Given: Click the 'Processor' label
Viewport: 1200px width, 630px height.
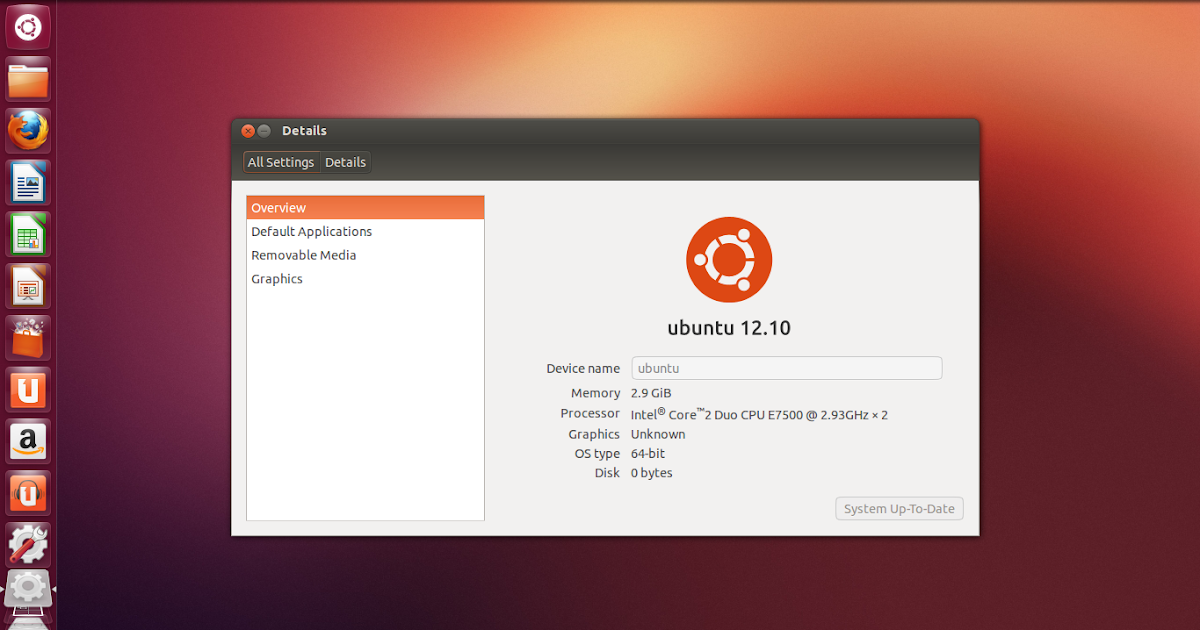Looking at the screenshot, I should (590, 413).
